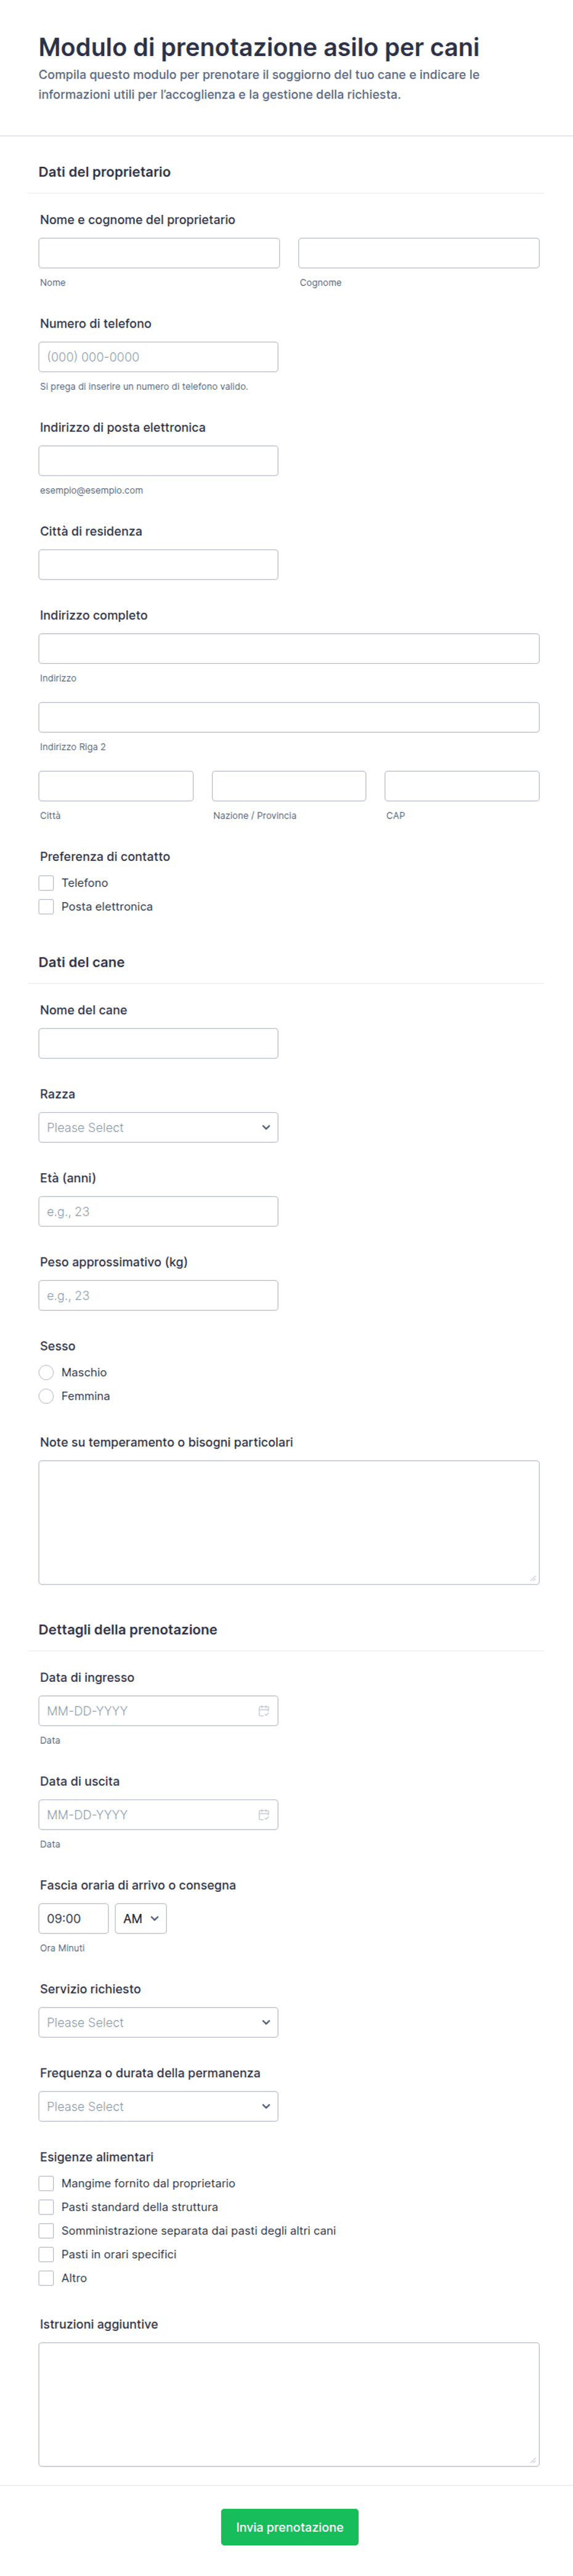Expand Frequenza o durata della permanenza dropdown
Screen dimensions: 573x2576
coord(158,2106)
